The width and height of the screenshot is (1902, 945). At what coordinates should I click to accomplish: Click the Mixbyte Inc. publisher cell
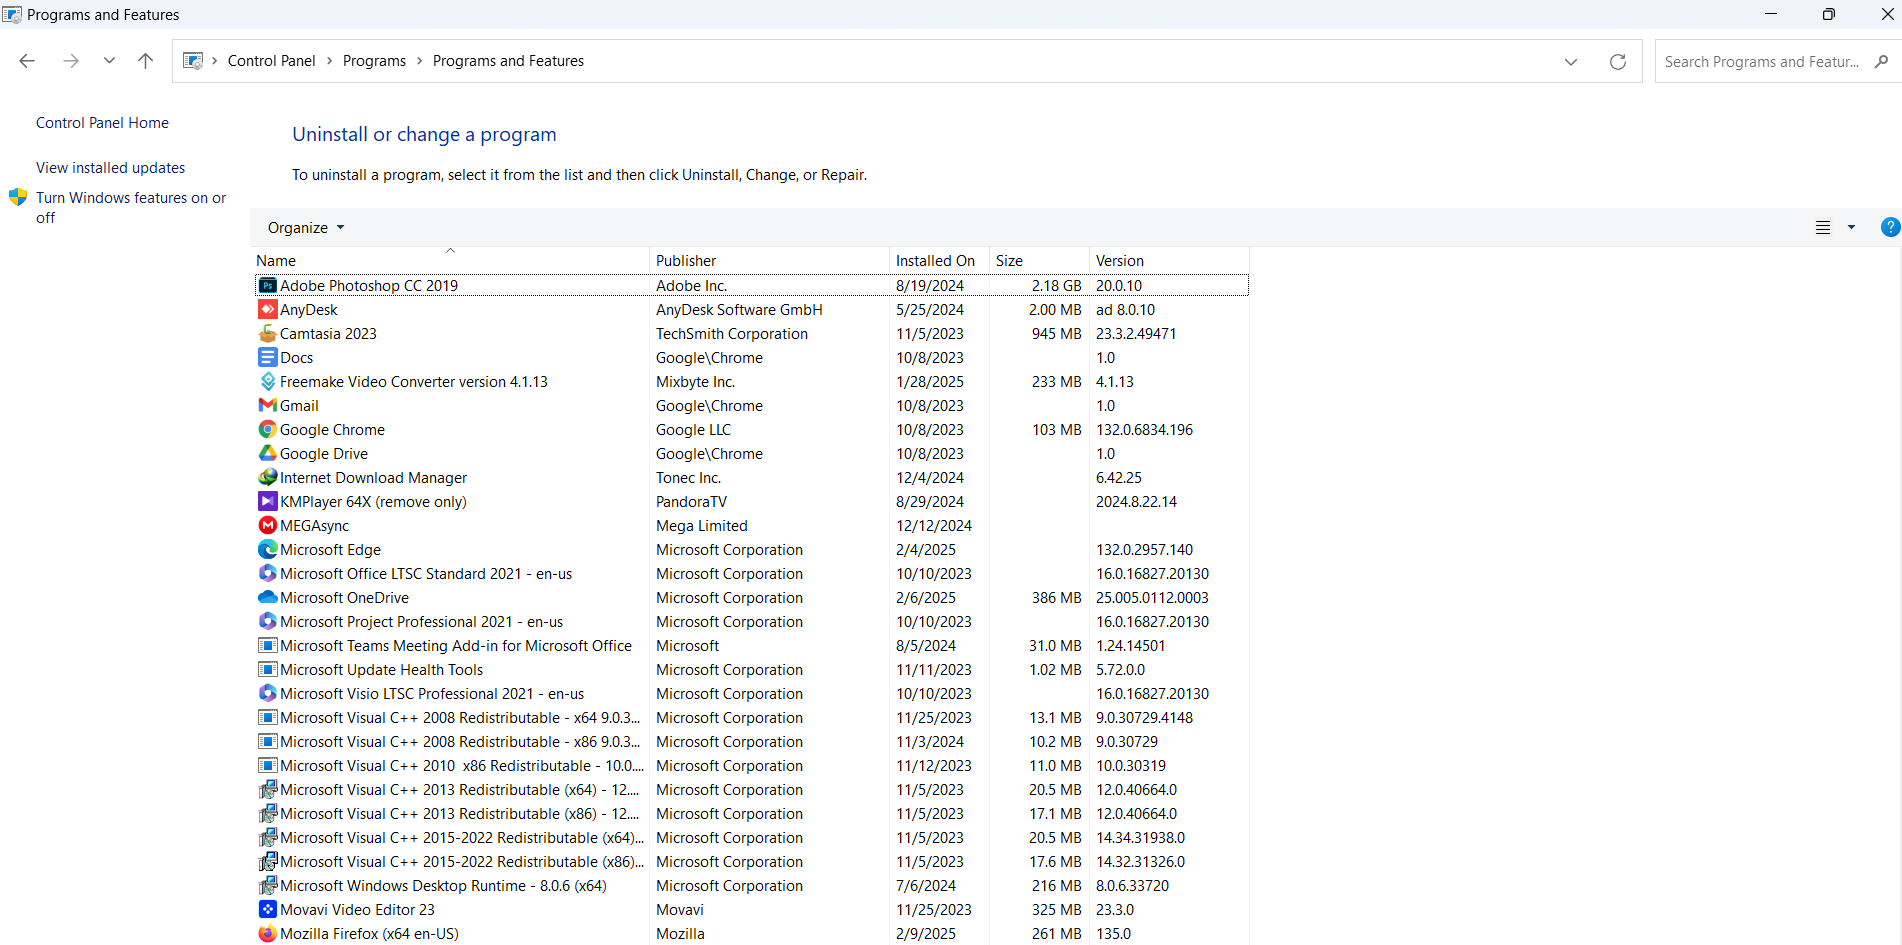pos(695,382)
